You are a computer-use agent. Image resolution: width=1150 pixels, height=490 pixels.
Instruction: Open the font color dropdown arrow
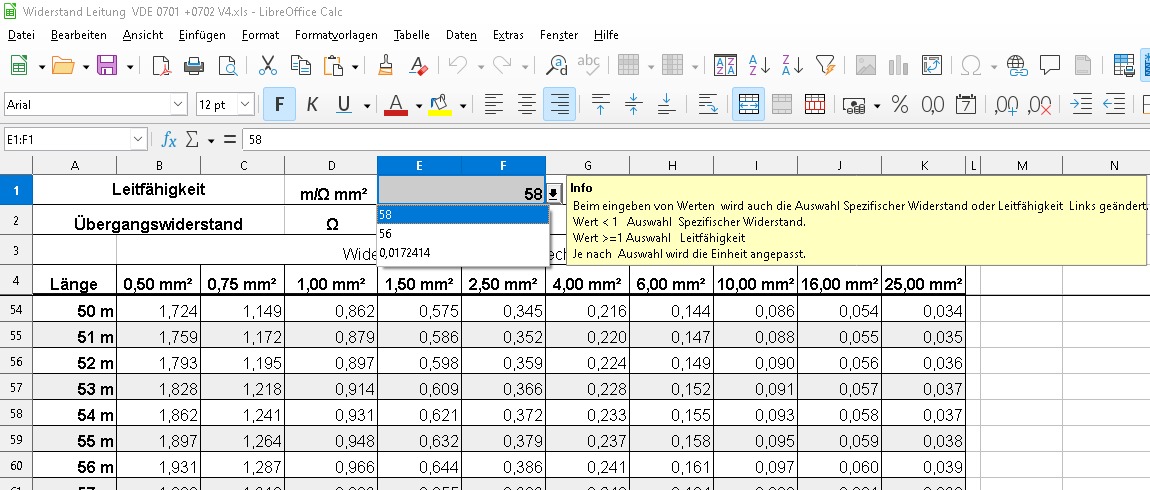click(x=419, y=106)
